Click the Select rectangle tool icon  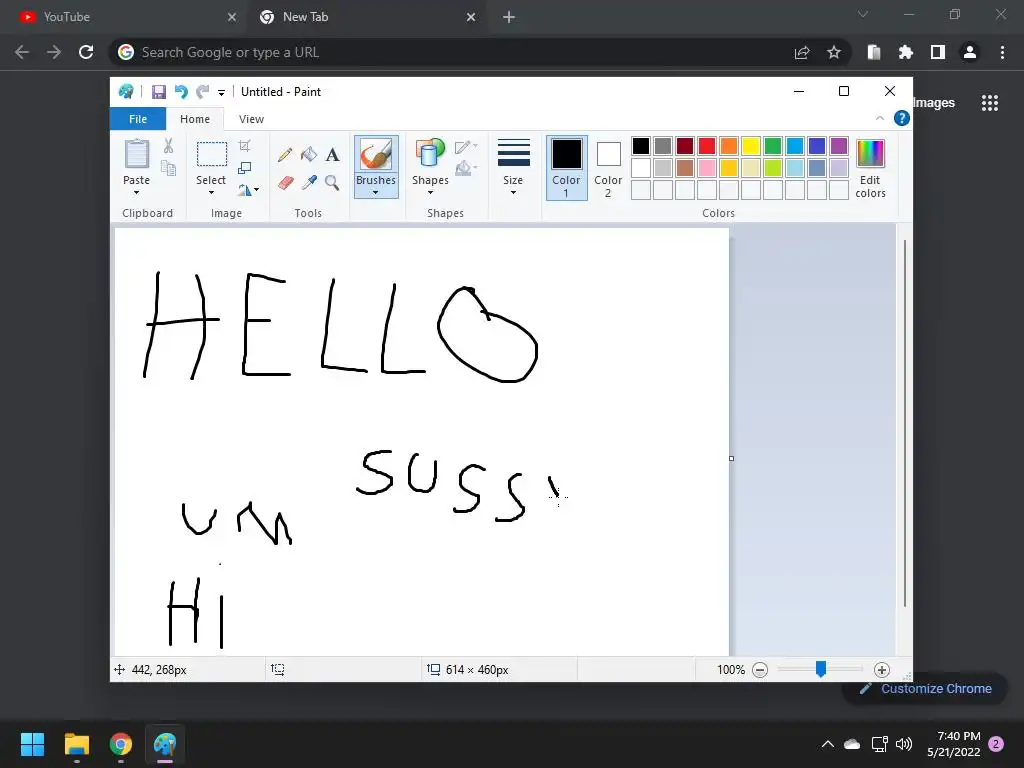pos(212,155)
